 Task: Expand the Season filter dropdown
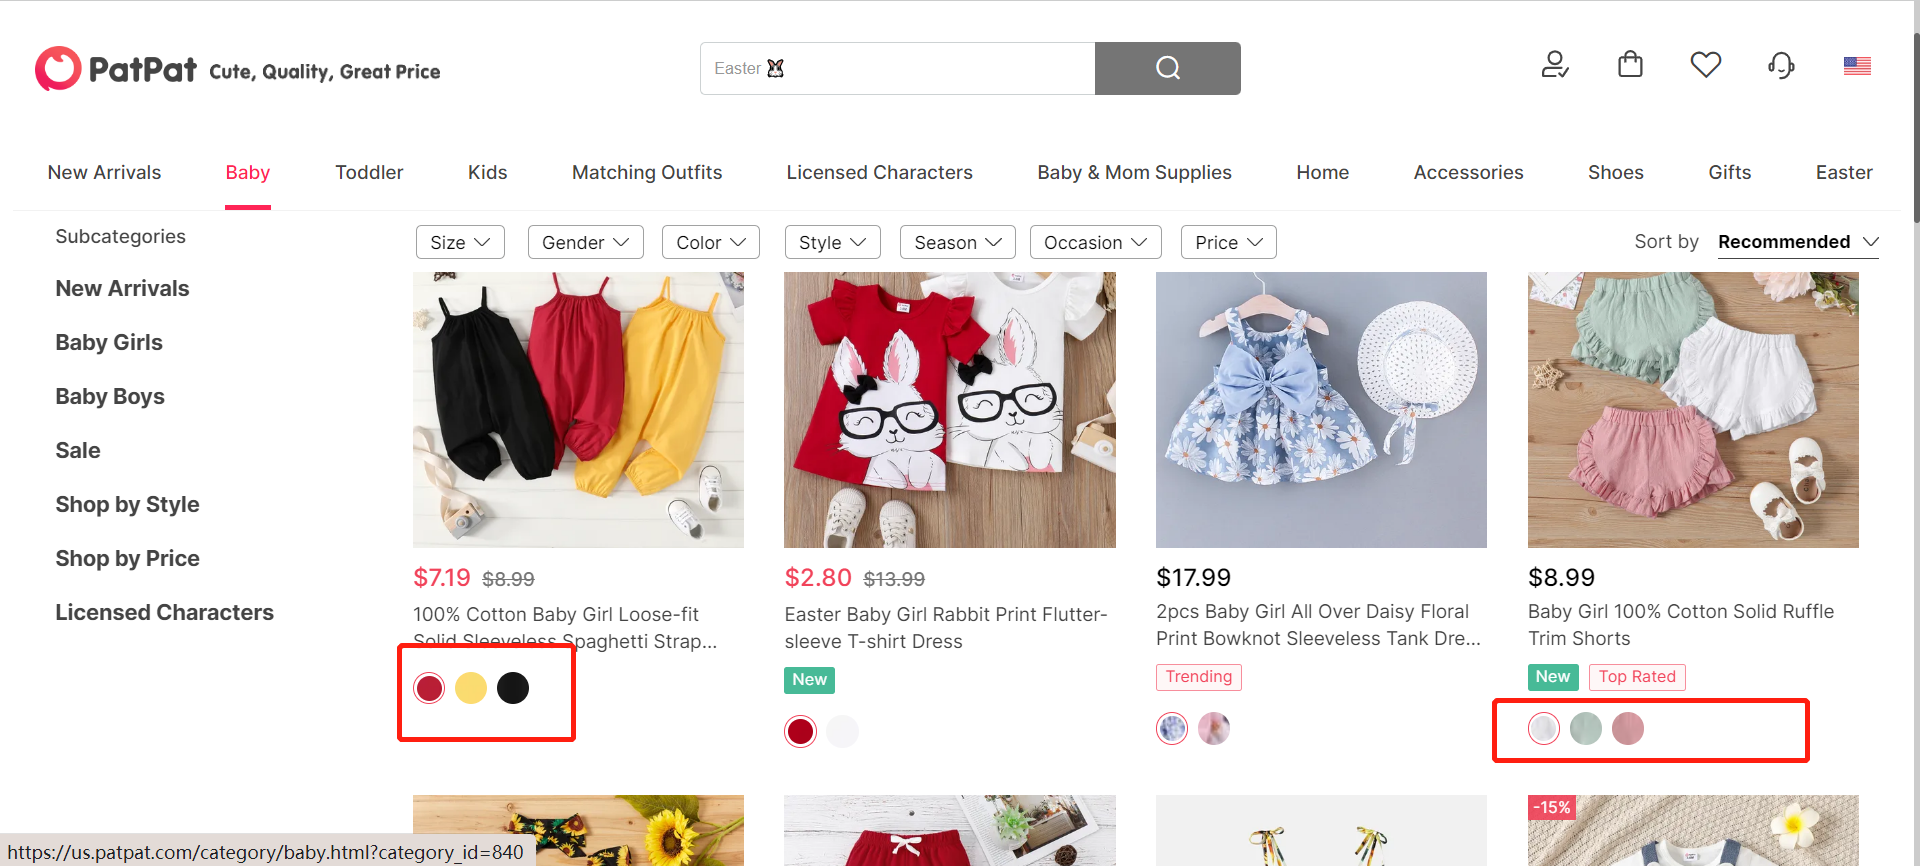(x=958, y=242)
